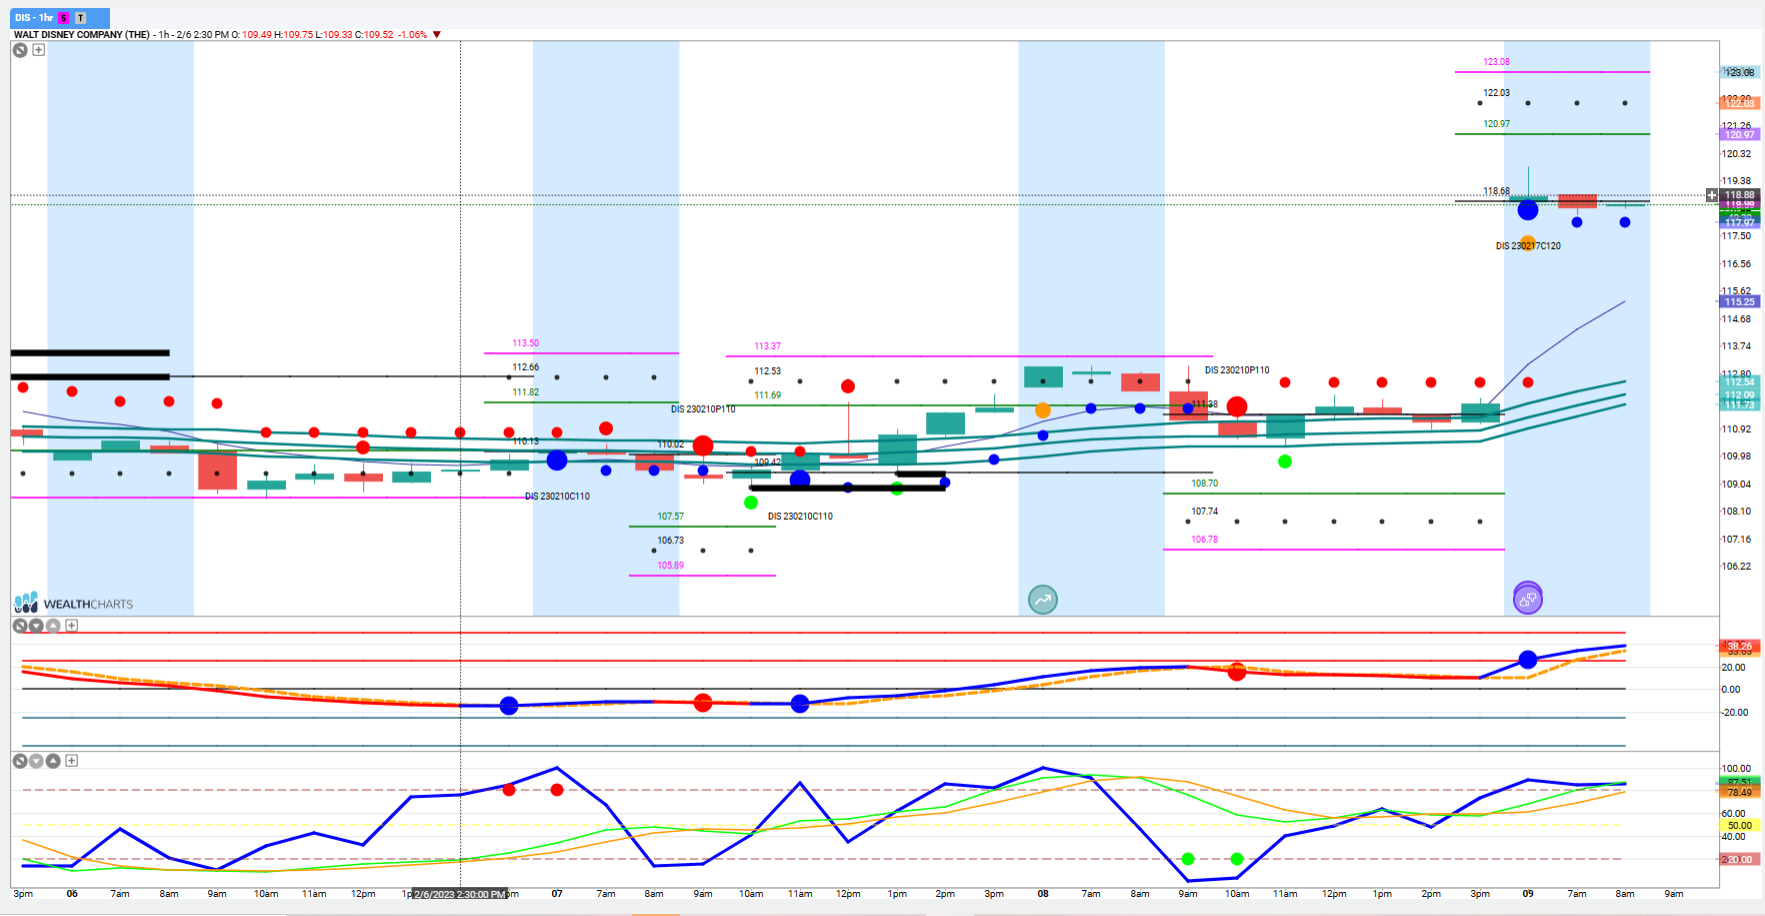Image resolution: width=1765 pixels, height=916 pixels.
Task: Move middle oscillator pane down with arrow icon
Action: (x=36, y=626)
